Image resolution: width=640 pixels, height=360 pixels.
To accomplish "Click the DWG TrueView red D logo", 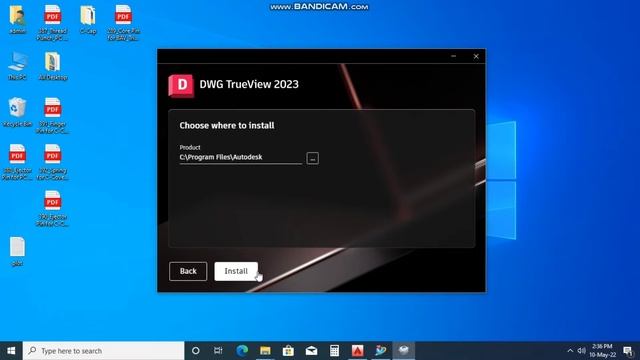I will point(181,85).
